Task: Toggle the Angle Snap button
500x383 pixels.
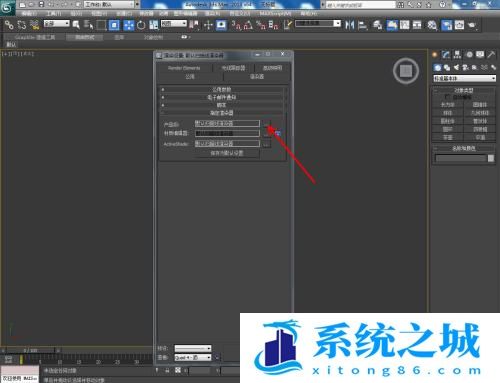Action: [248, 25]
